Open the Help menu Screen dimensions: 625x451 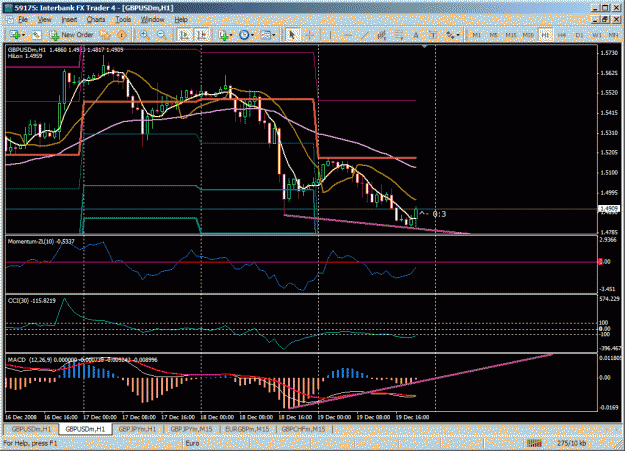point(181,20)
